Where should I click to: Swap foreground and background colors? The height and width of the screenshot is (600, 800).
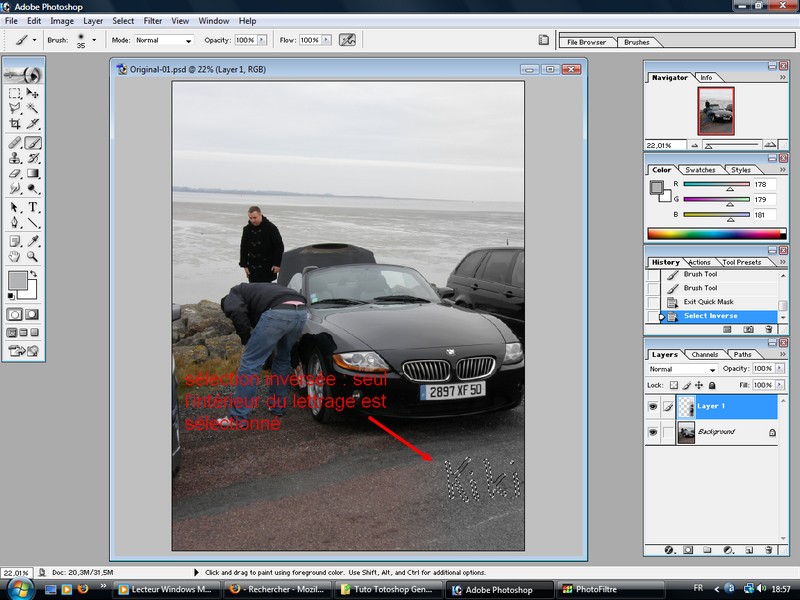(34, 274)
